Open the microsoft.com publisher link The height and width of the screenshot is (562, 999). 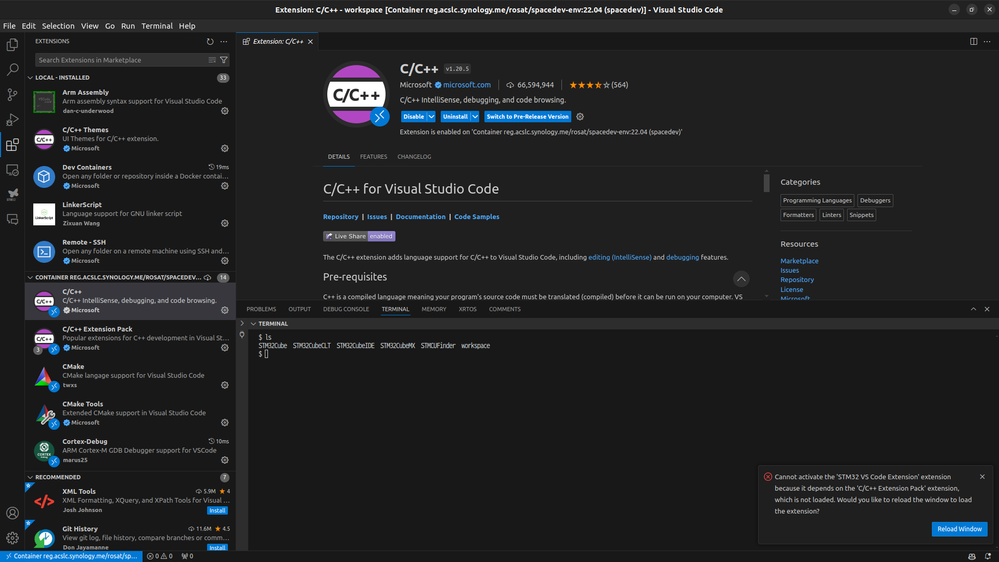click(x=467, y=85)
